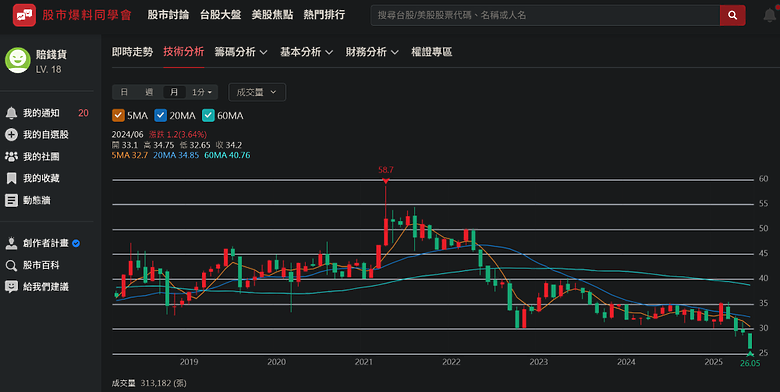This screenshot has height=392, width=780.
Task: Expand the 籌碼分析 menu
Action: coord(241,52)
